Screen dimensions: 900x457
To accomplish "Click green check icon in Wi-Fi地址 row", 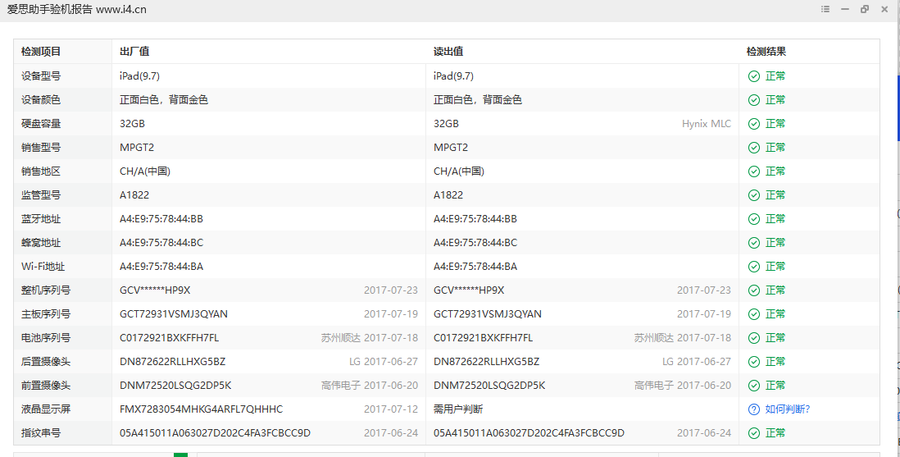I will tap(754, 267).
